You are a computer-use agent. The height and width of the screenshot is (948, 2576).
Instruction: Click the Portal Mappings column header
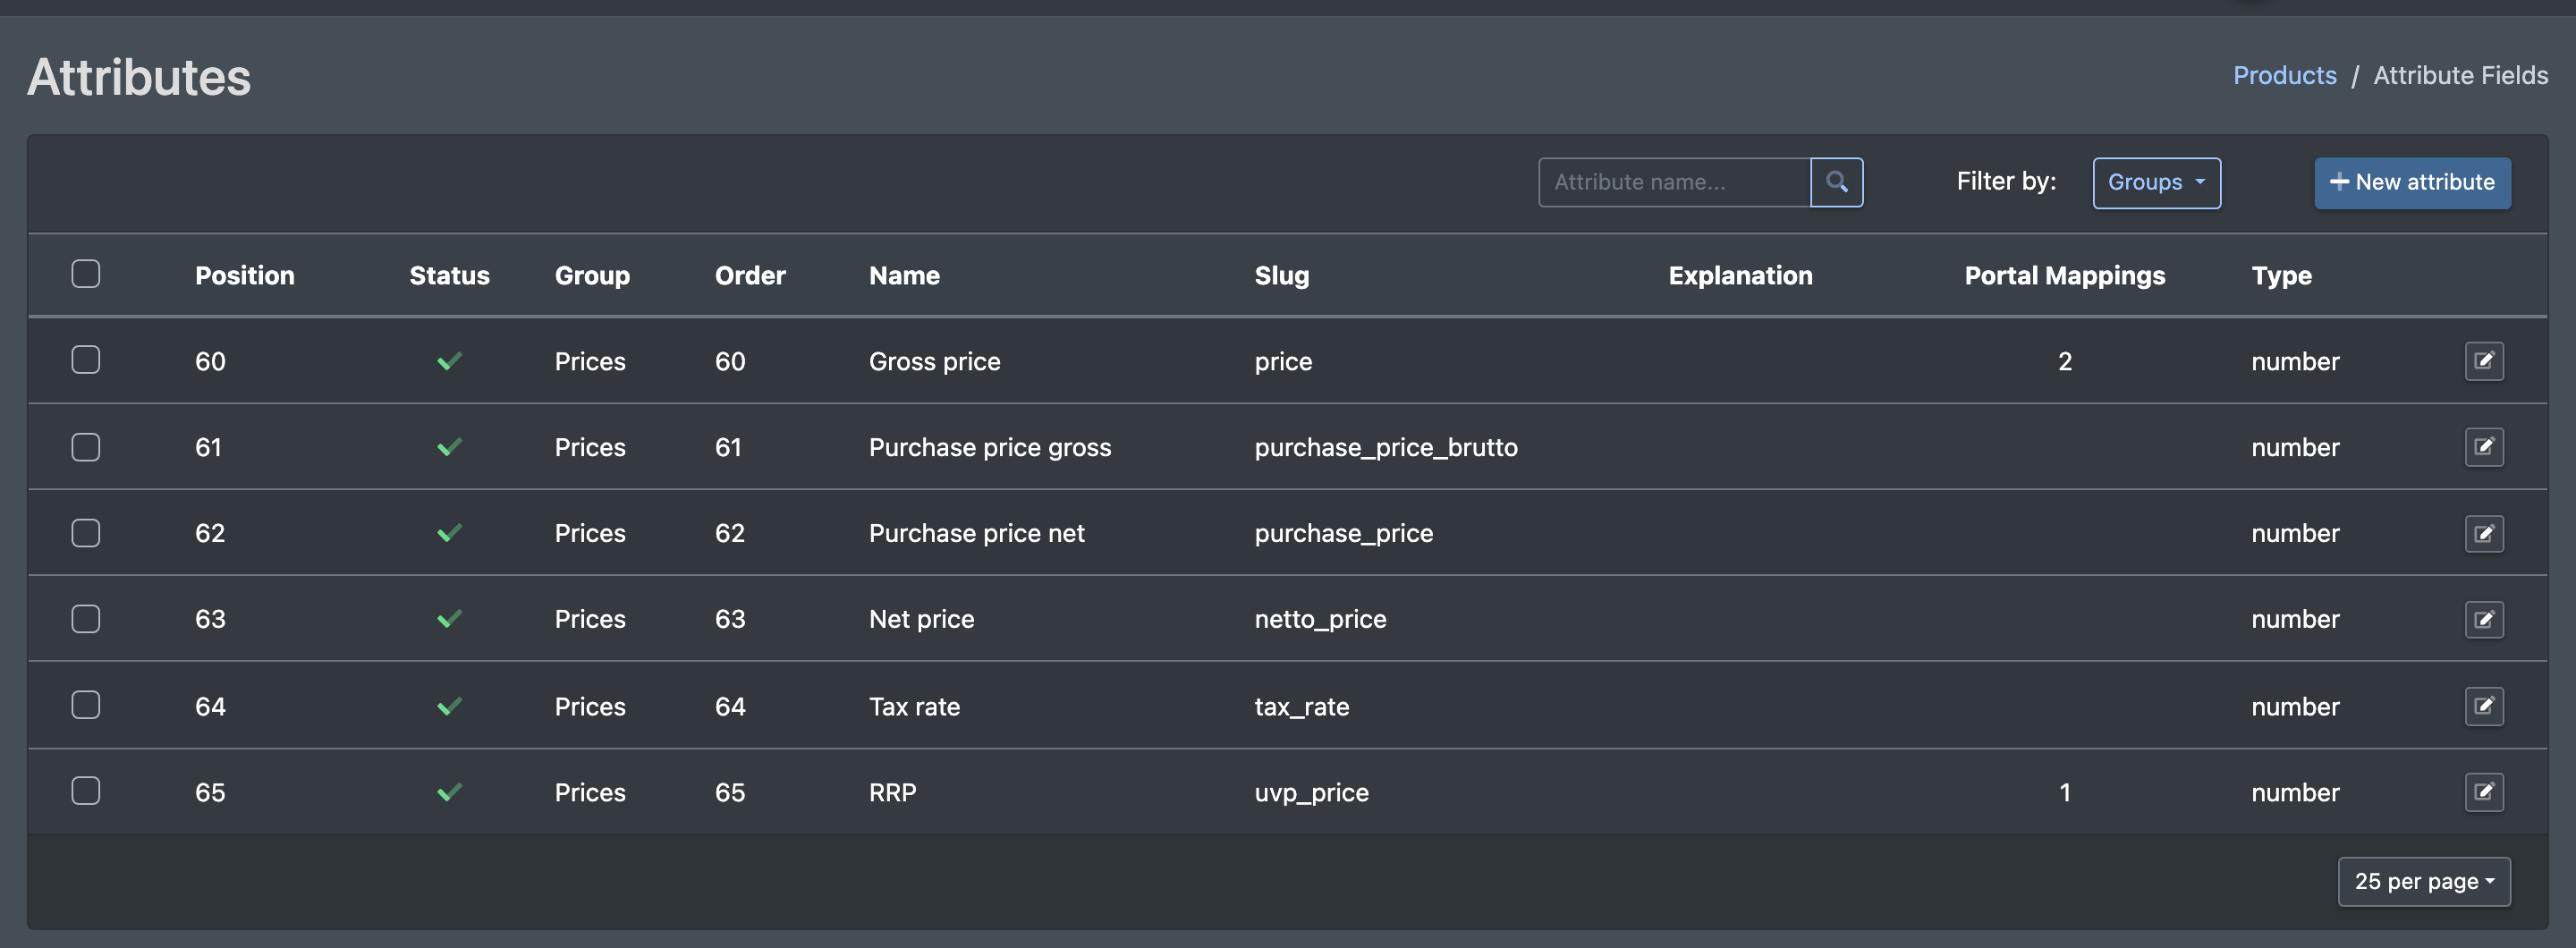click(2064, 275)
